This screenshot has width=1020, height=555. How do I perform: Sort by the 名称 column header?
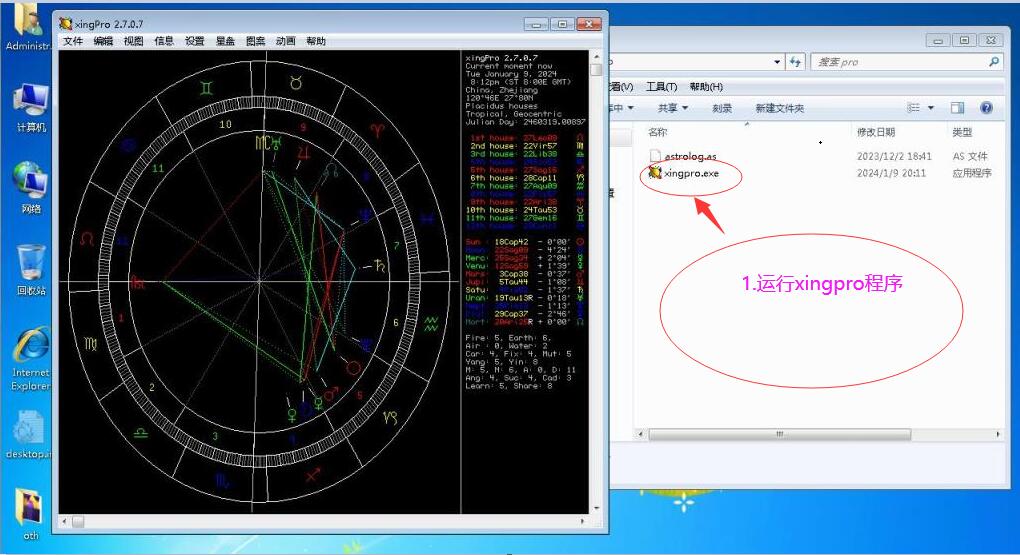coord(658,132)
